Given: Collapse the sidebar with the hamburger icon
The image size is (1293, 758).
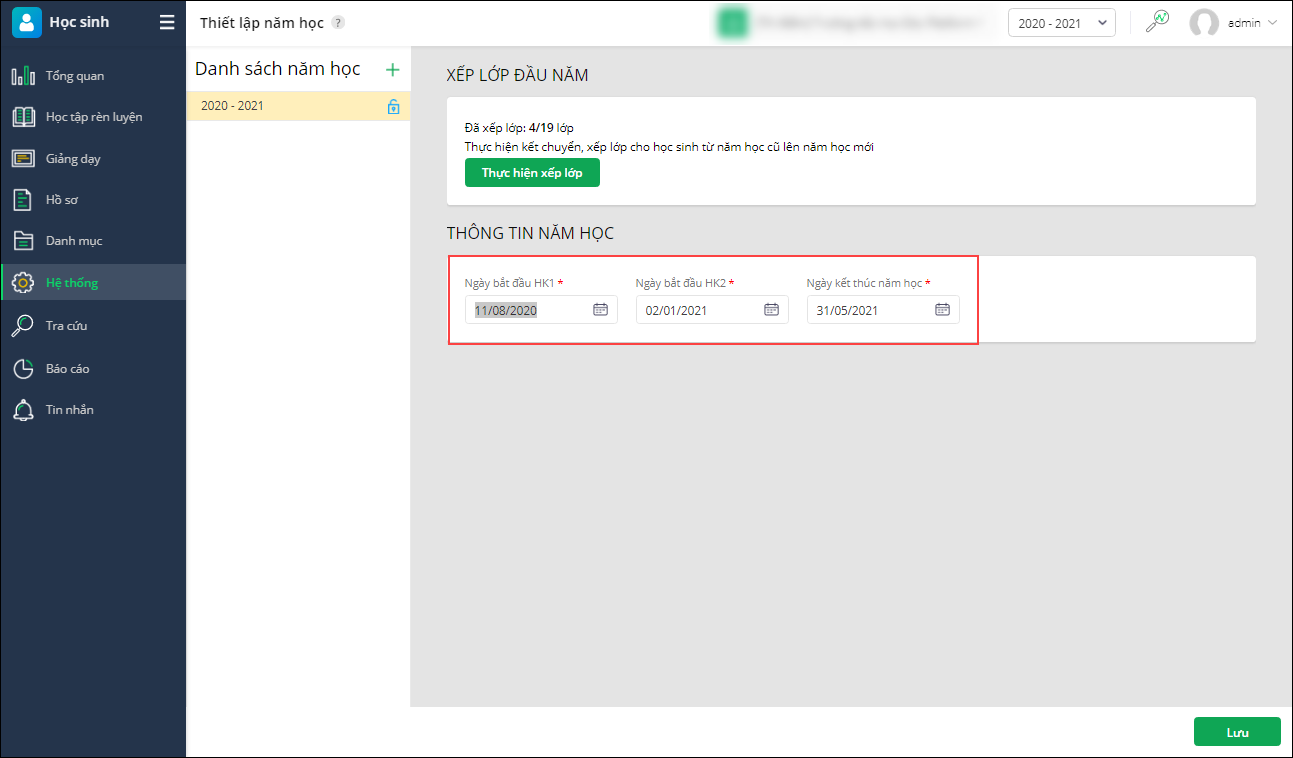Looking at the screenshot, I should pyautogui.click(x=167, y=22).
